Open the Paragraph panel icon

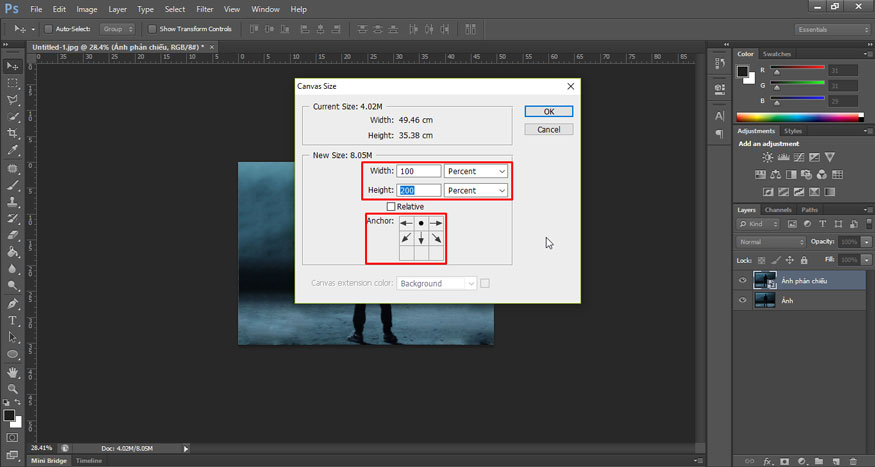720,134
